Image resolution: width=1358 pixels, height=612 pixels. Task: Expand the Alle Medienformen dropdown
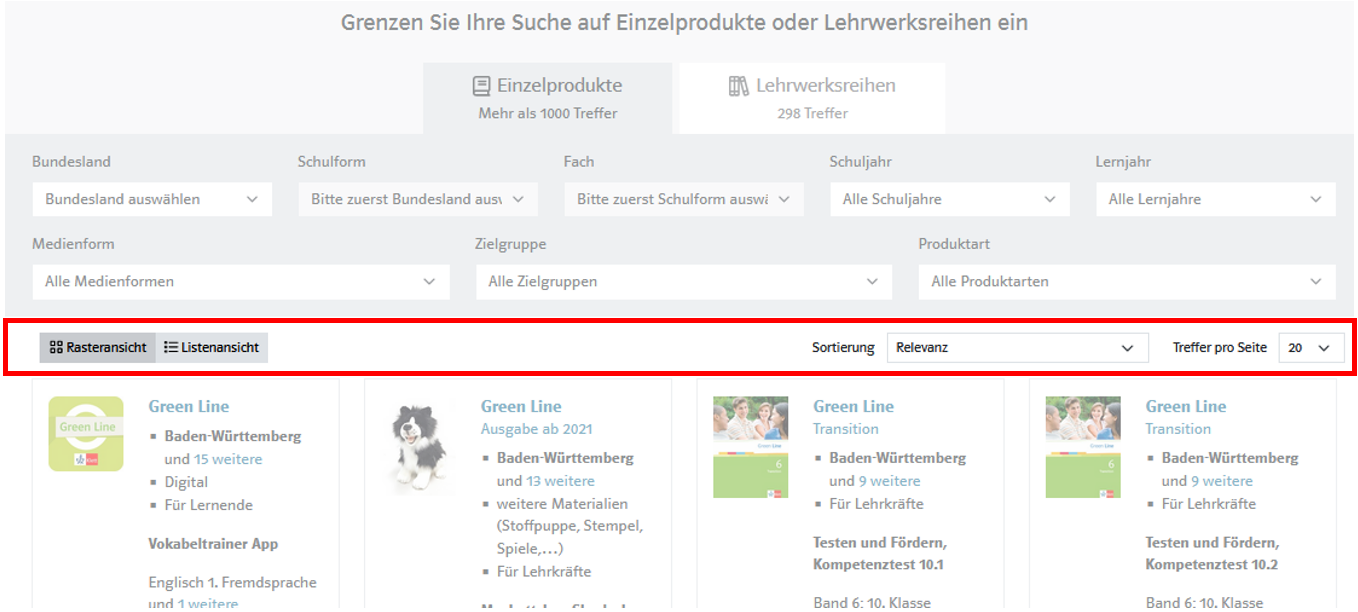point(241,281)
